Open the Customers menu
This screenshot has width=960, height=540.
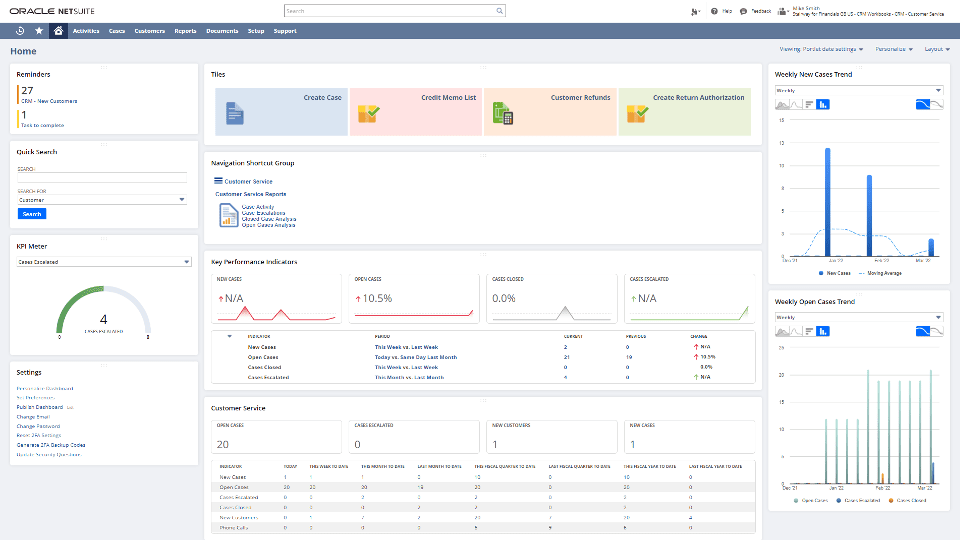[x=149, y=31]
